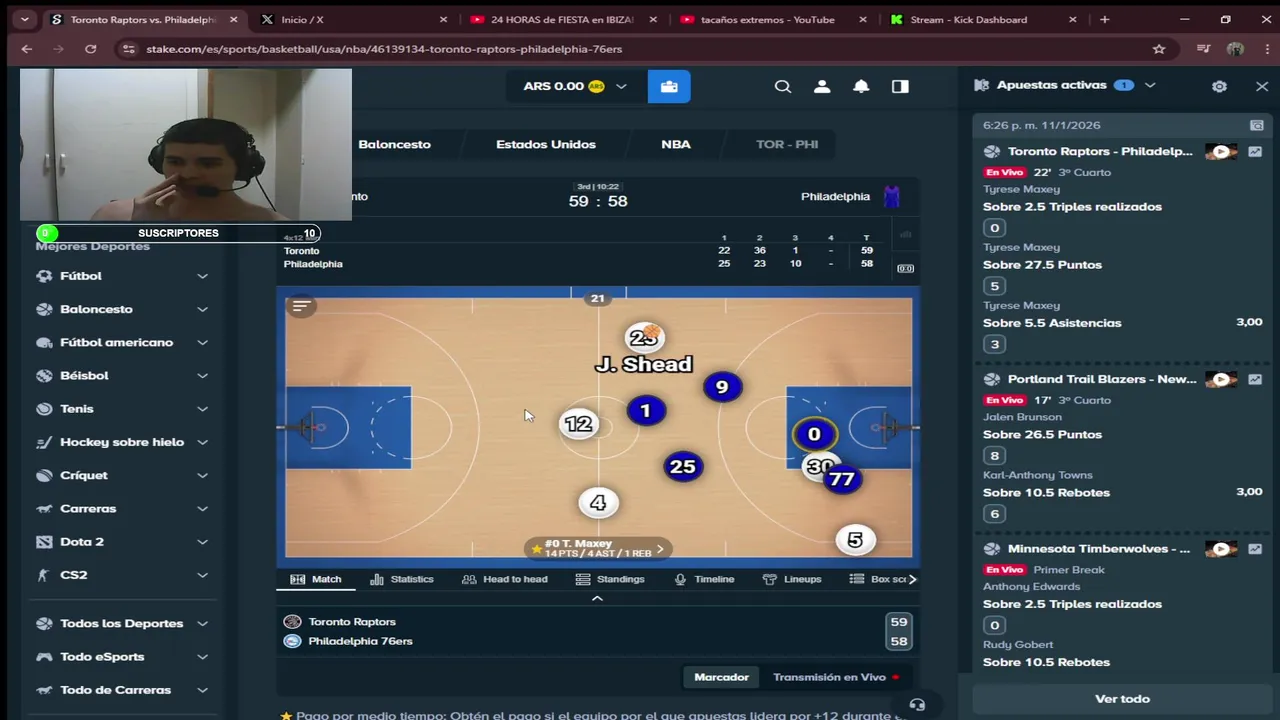Click the Tenis icon in sidebar
Viewport: 1280px width, 720px height.
pyautogui.click(x=44, y=409)
